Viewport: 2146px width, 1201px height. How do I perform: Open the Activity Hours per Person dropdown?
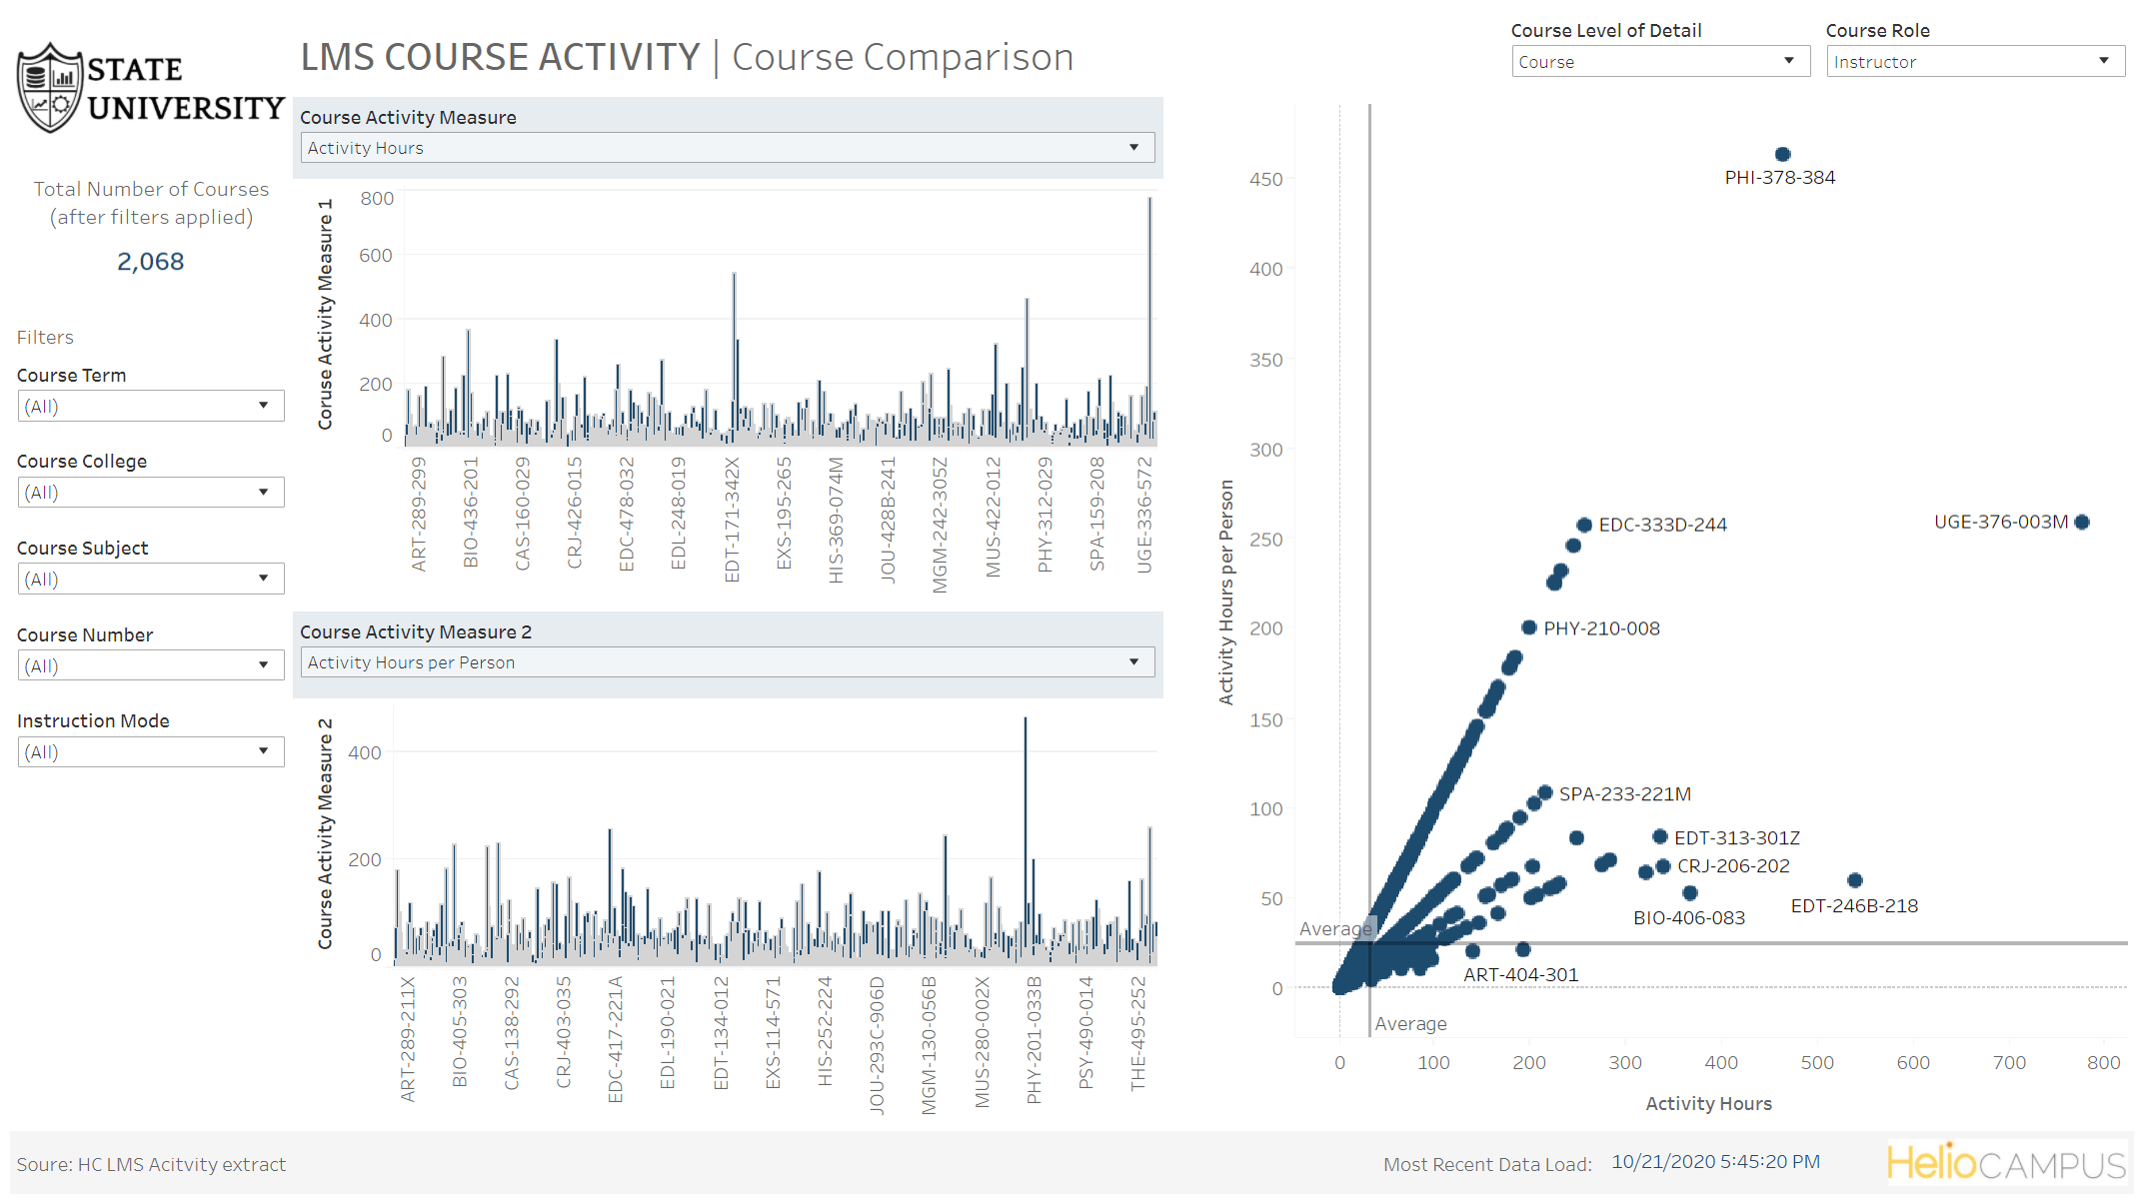(727, 662)
